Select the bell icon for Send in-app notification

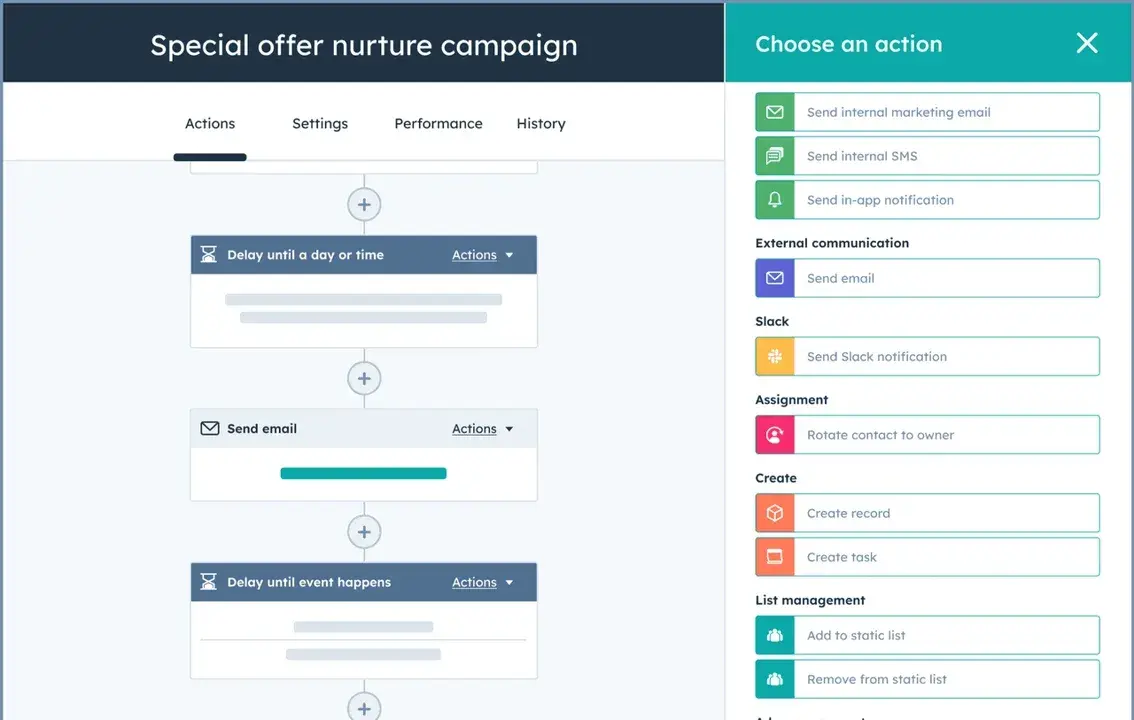coord(774,199)
